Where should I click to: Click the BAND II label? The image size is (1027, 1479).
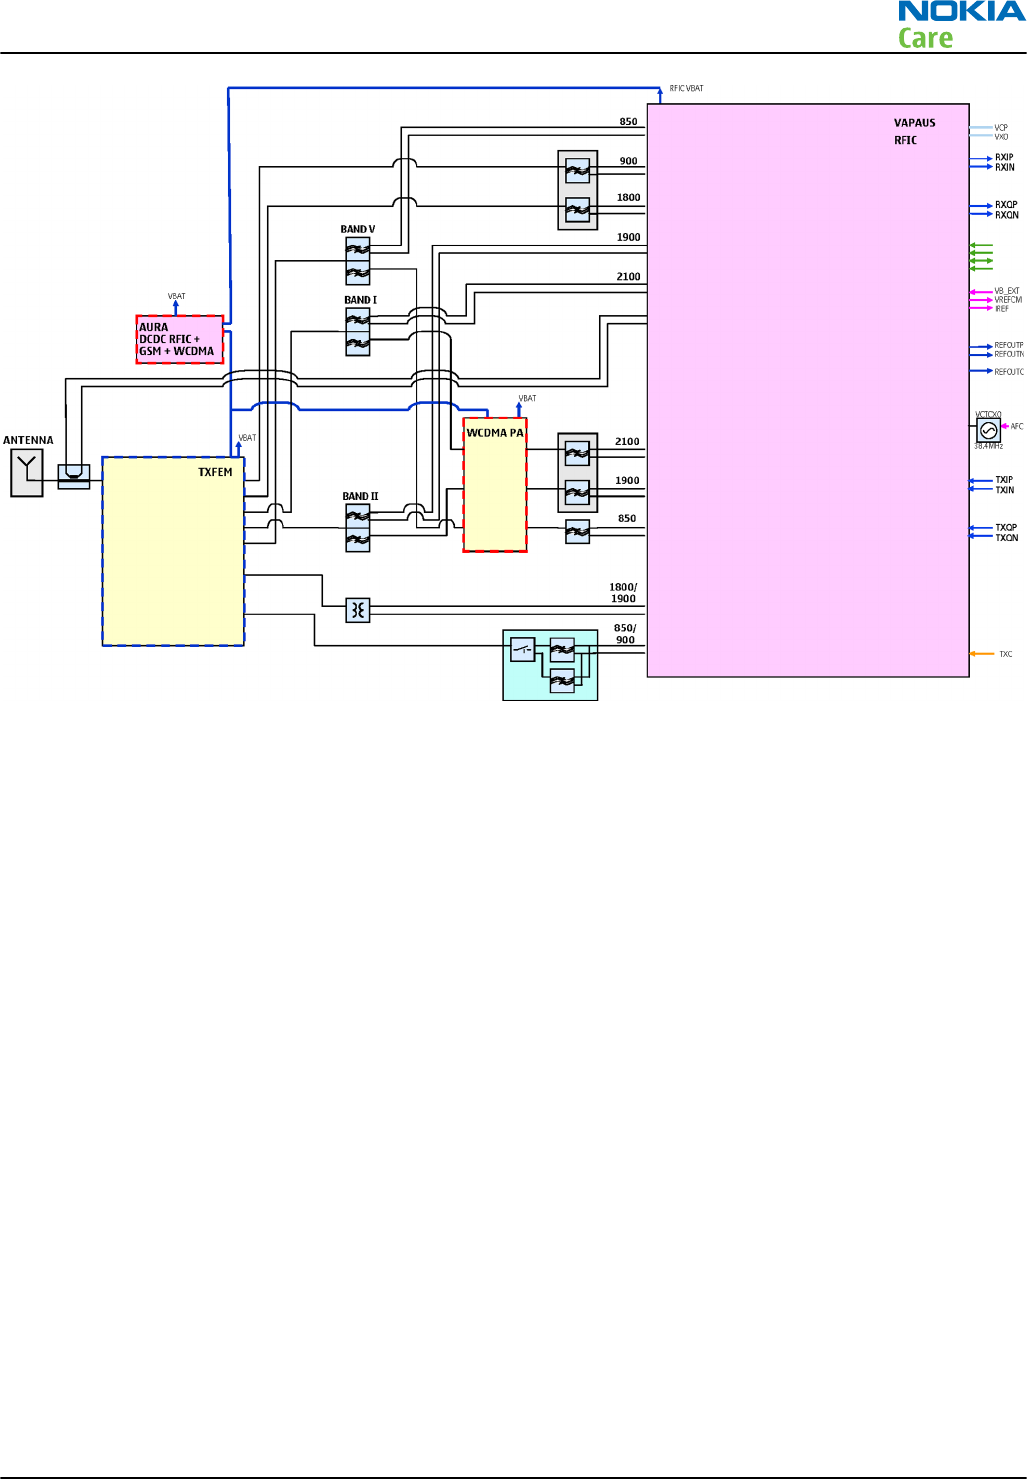(361, 496)
